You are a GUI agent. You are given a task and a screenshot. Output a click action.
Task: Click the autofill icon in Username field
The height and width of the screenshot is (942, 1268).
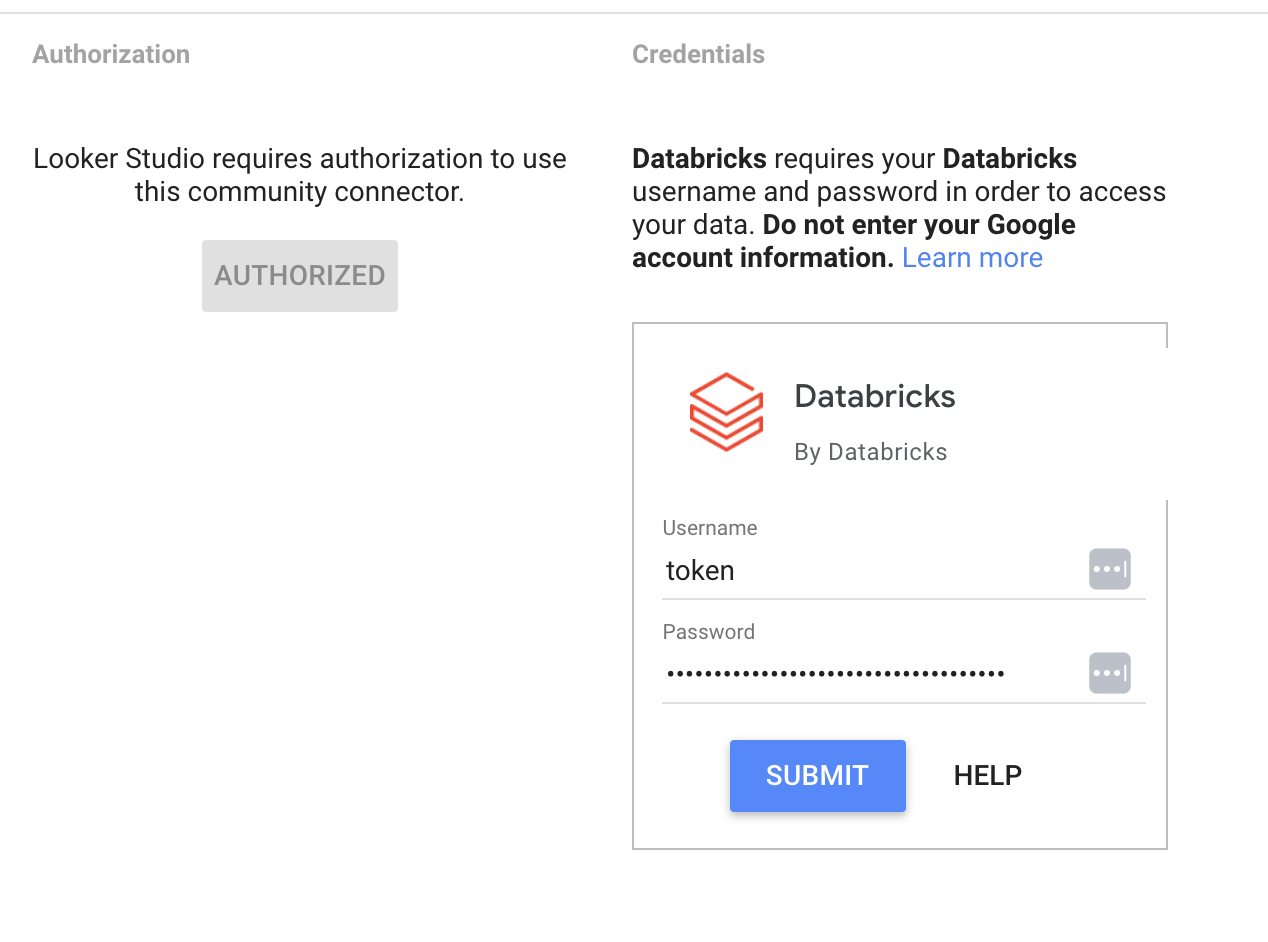pos(1109,569)
